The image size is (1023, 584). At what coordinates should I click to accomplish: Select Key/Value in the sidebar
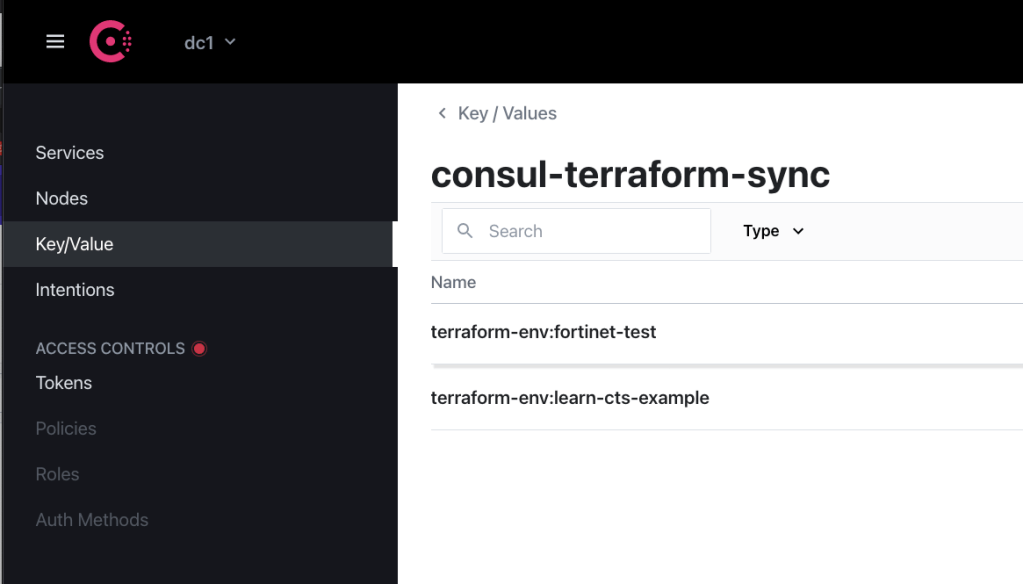(74, 244)
